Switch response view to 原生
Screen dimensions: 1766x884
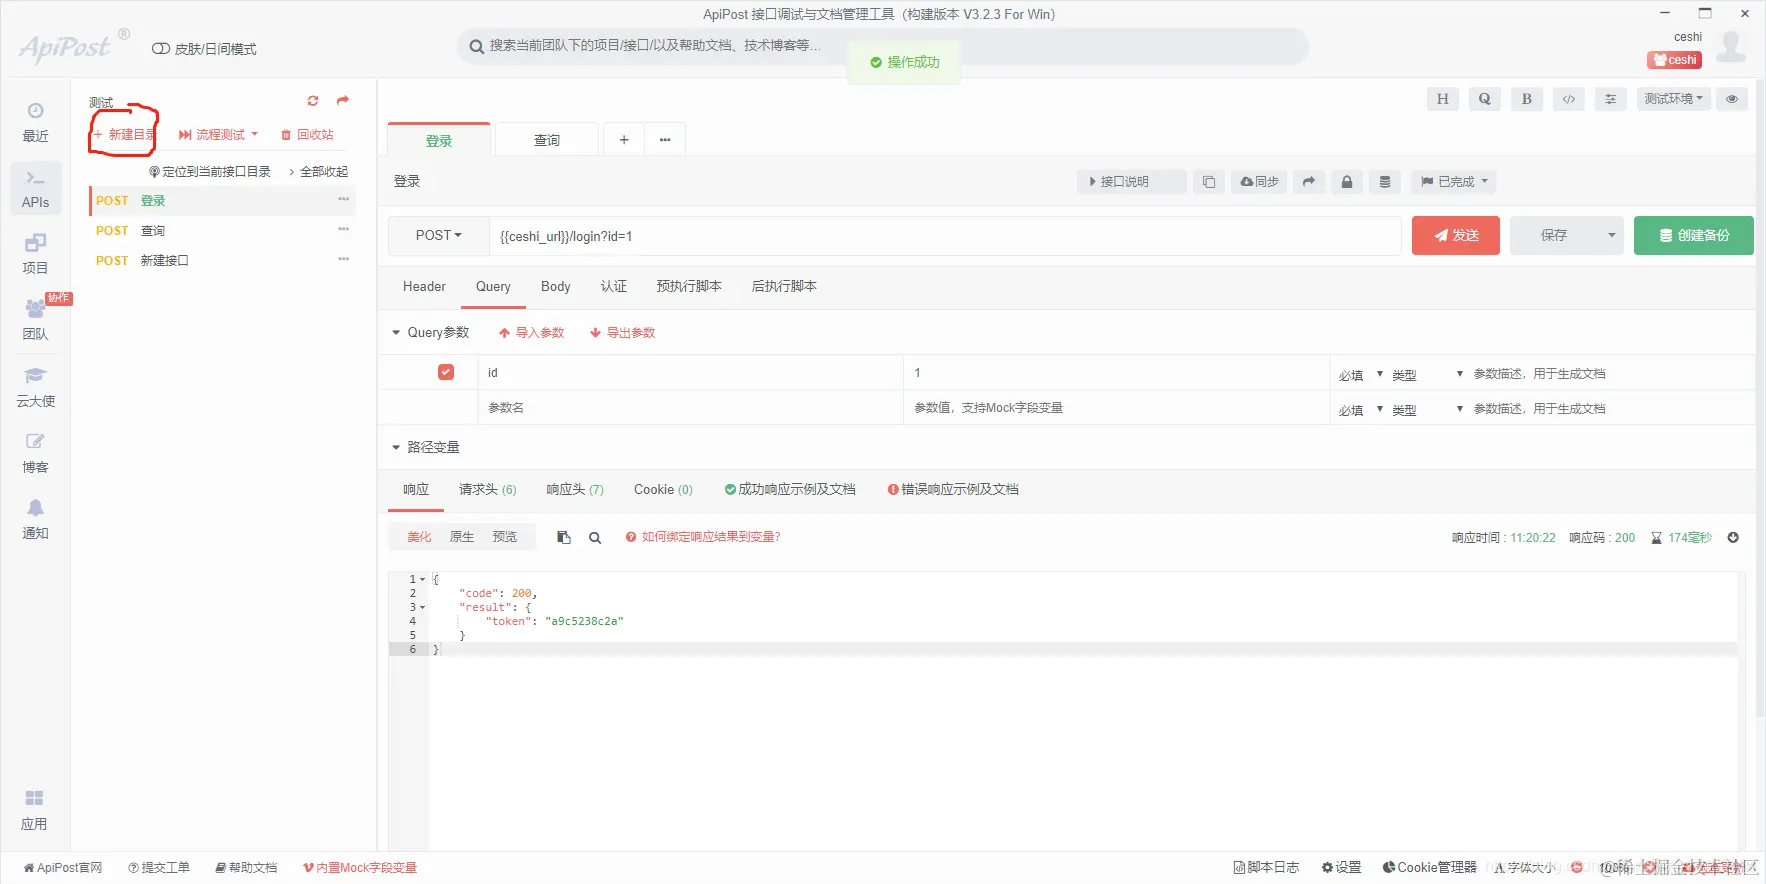[x=462, y=537]
